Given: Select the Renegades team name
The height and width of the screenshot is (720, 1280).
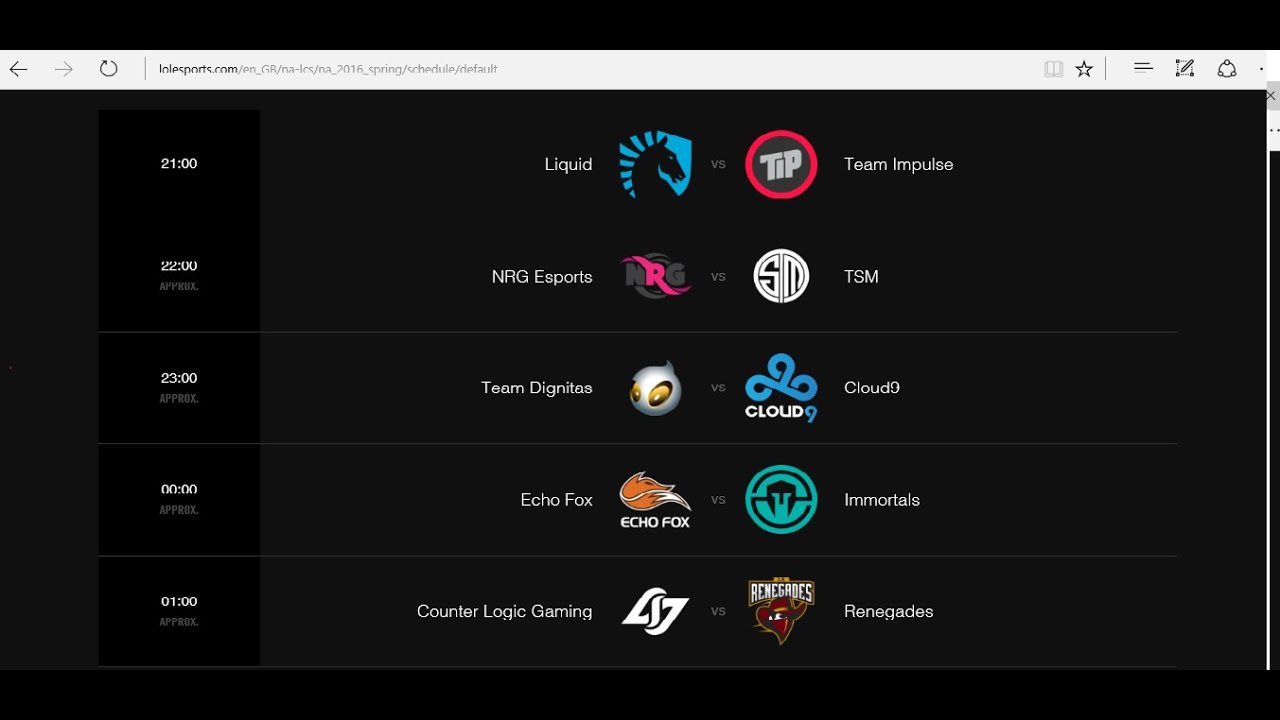Looking at the screenshot, I should [x=888, y=611].
